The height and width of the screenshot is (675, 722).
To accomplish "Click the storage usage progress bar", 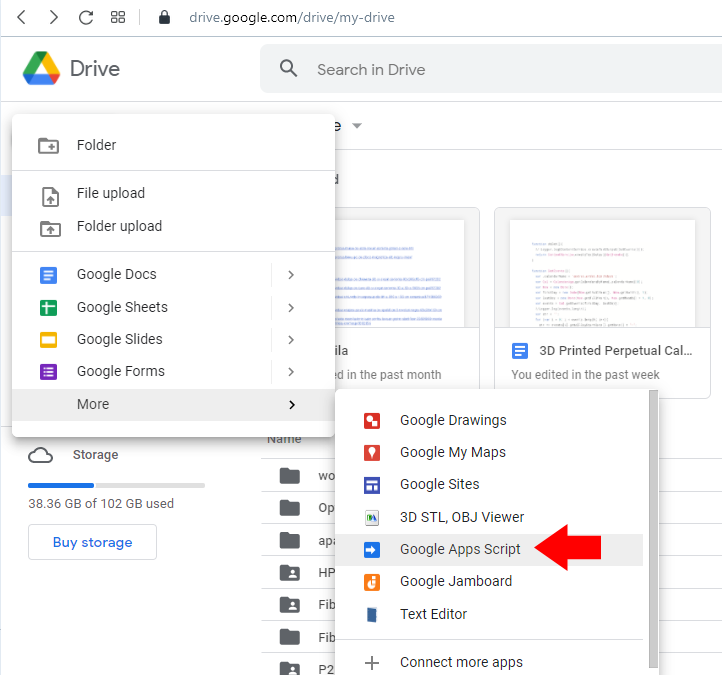I will coord(116,485).
